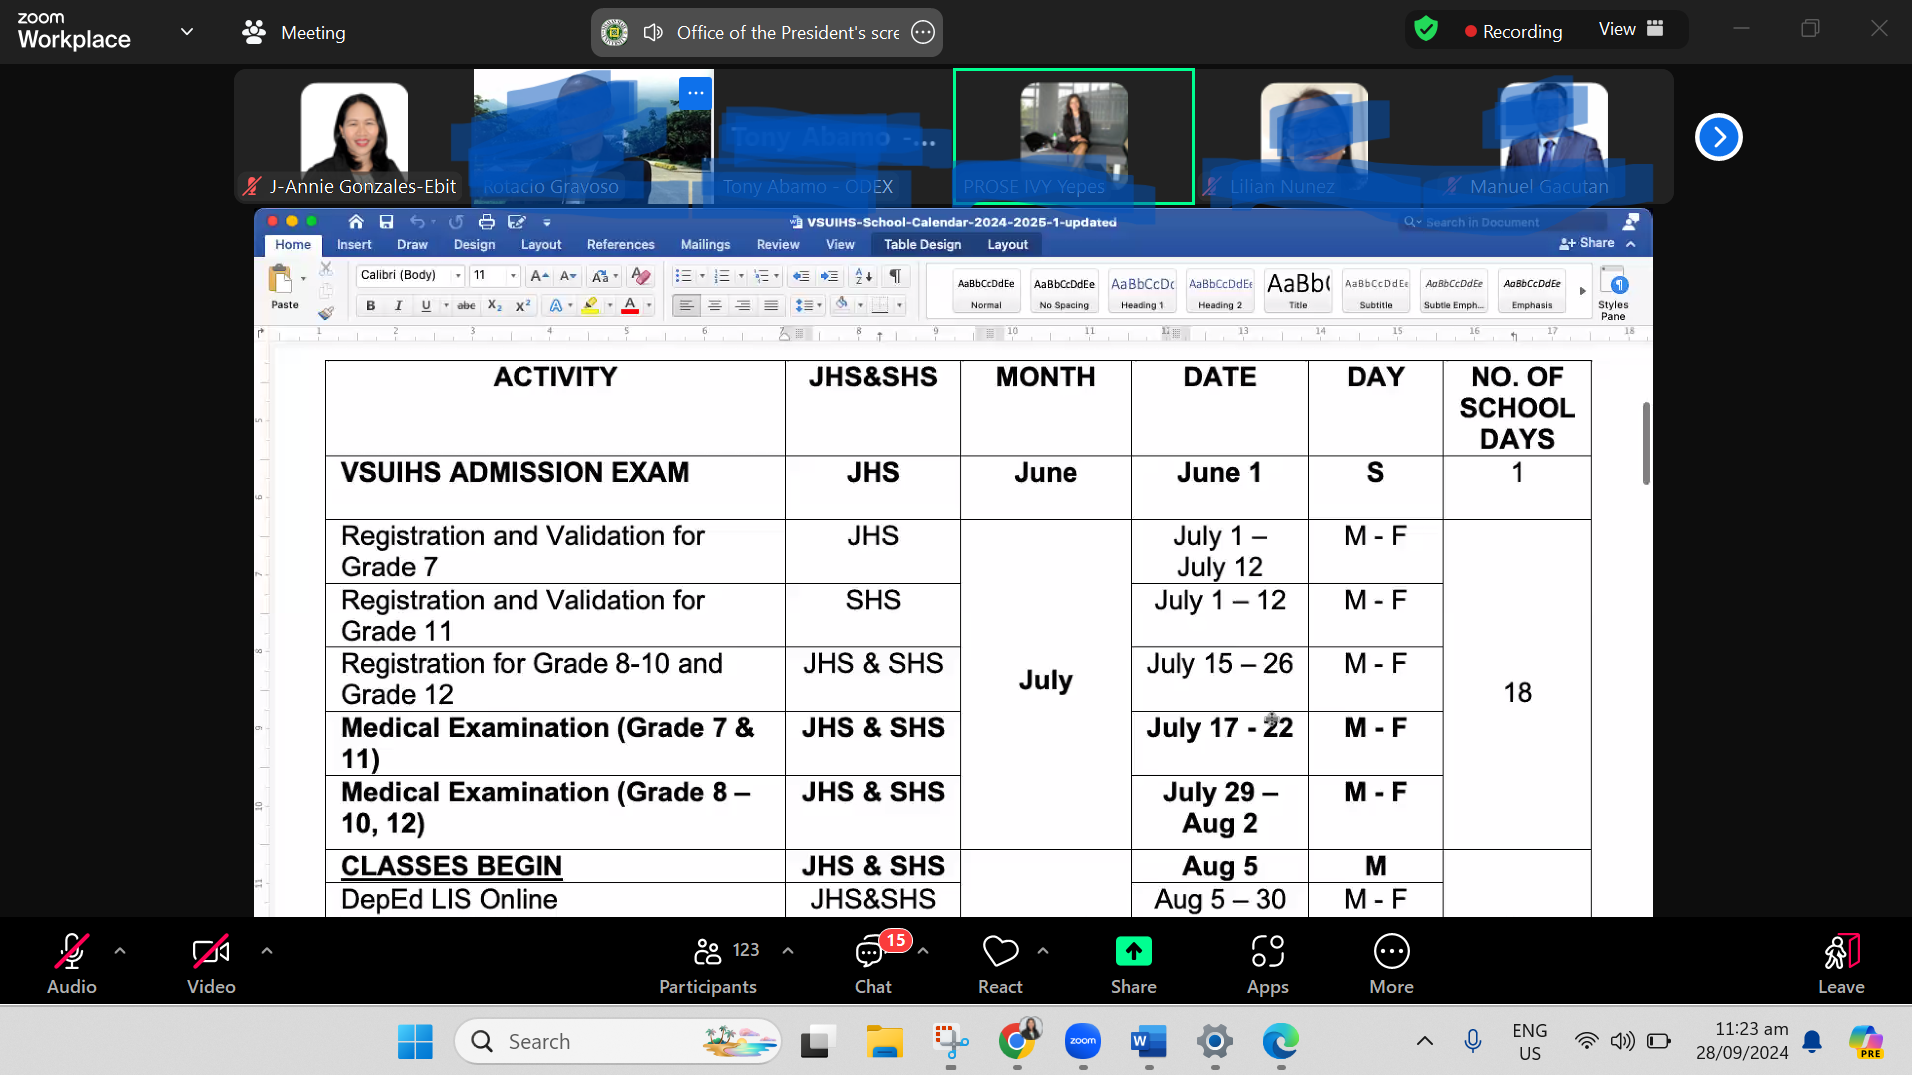1912x1075 pixels.
Task: Open Microsoft Word from the taskbar
Action: point(1148,1042)
